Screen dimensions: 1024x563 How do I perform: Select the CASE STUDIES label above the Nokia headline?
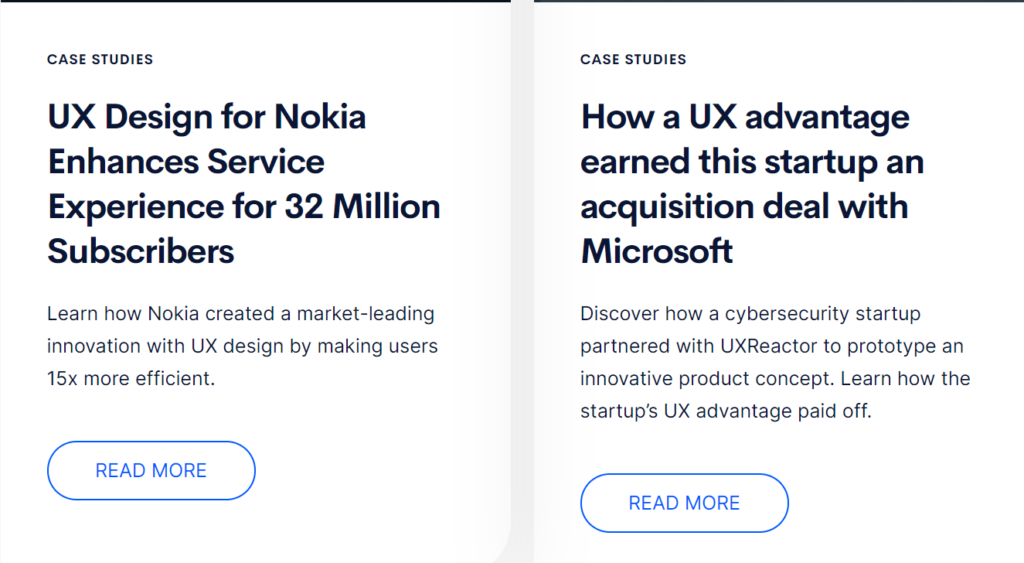(x=100, y=59)
